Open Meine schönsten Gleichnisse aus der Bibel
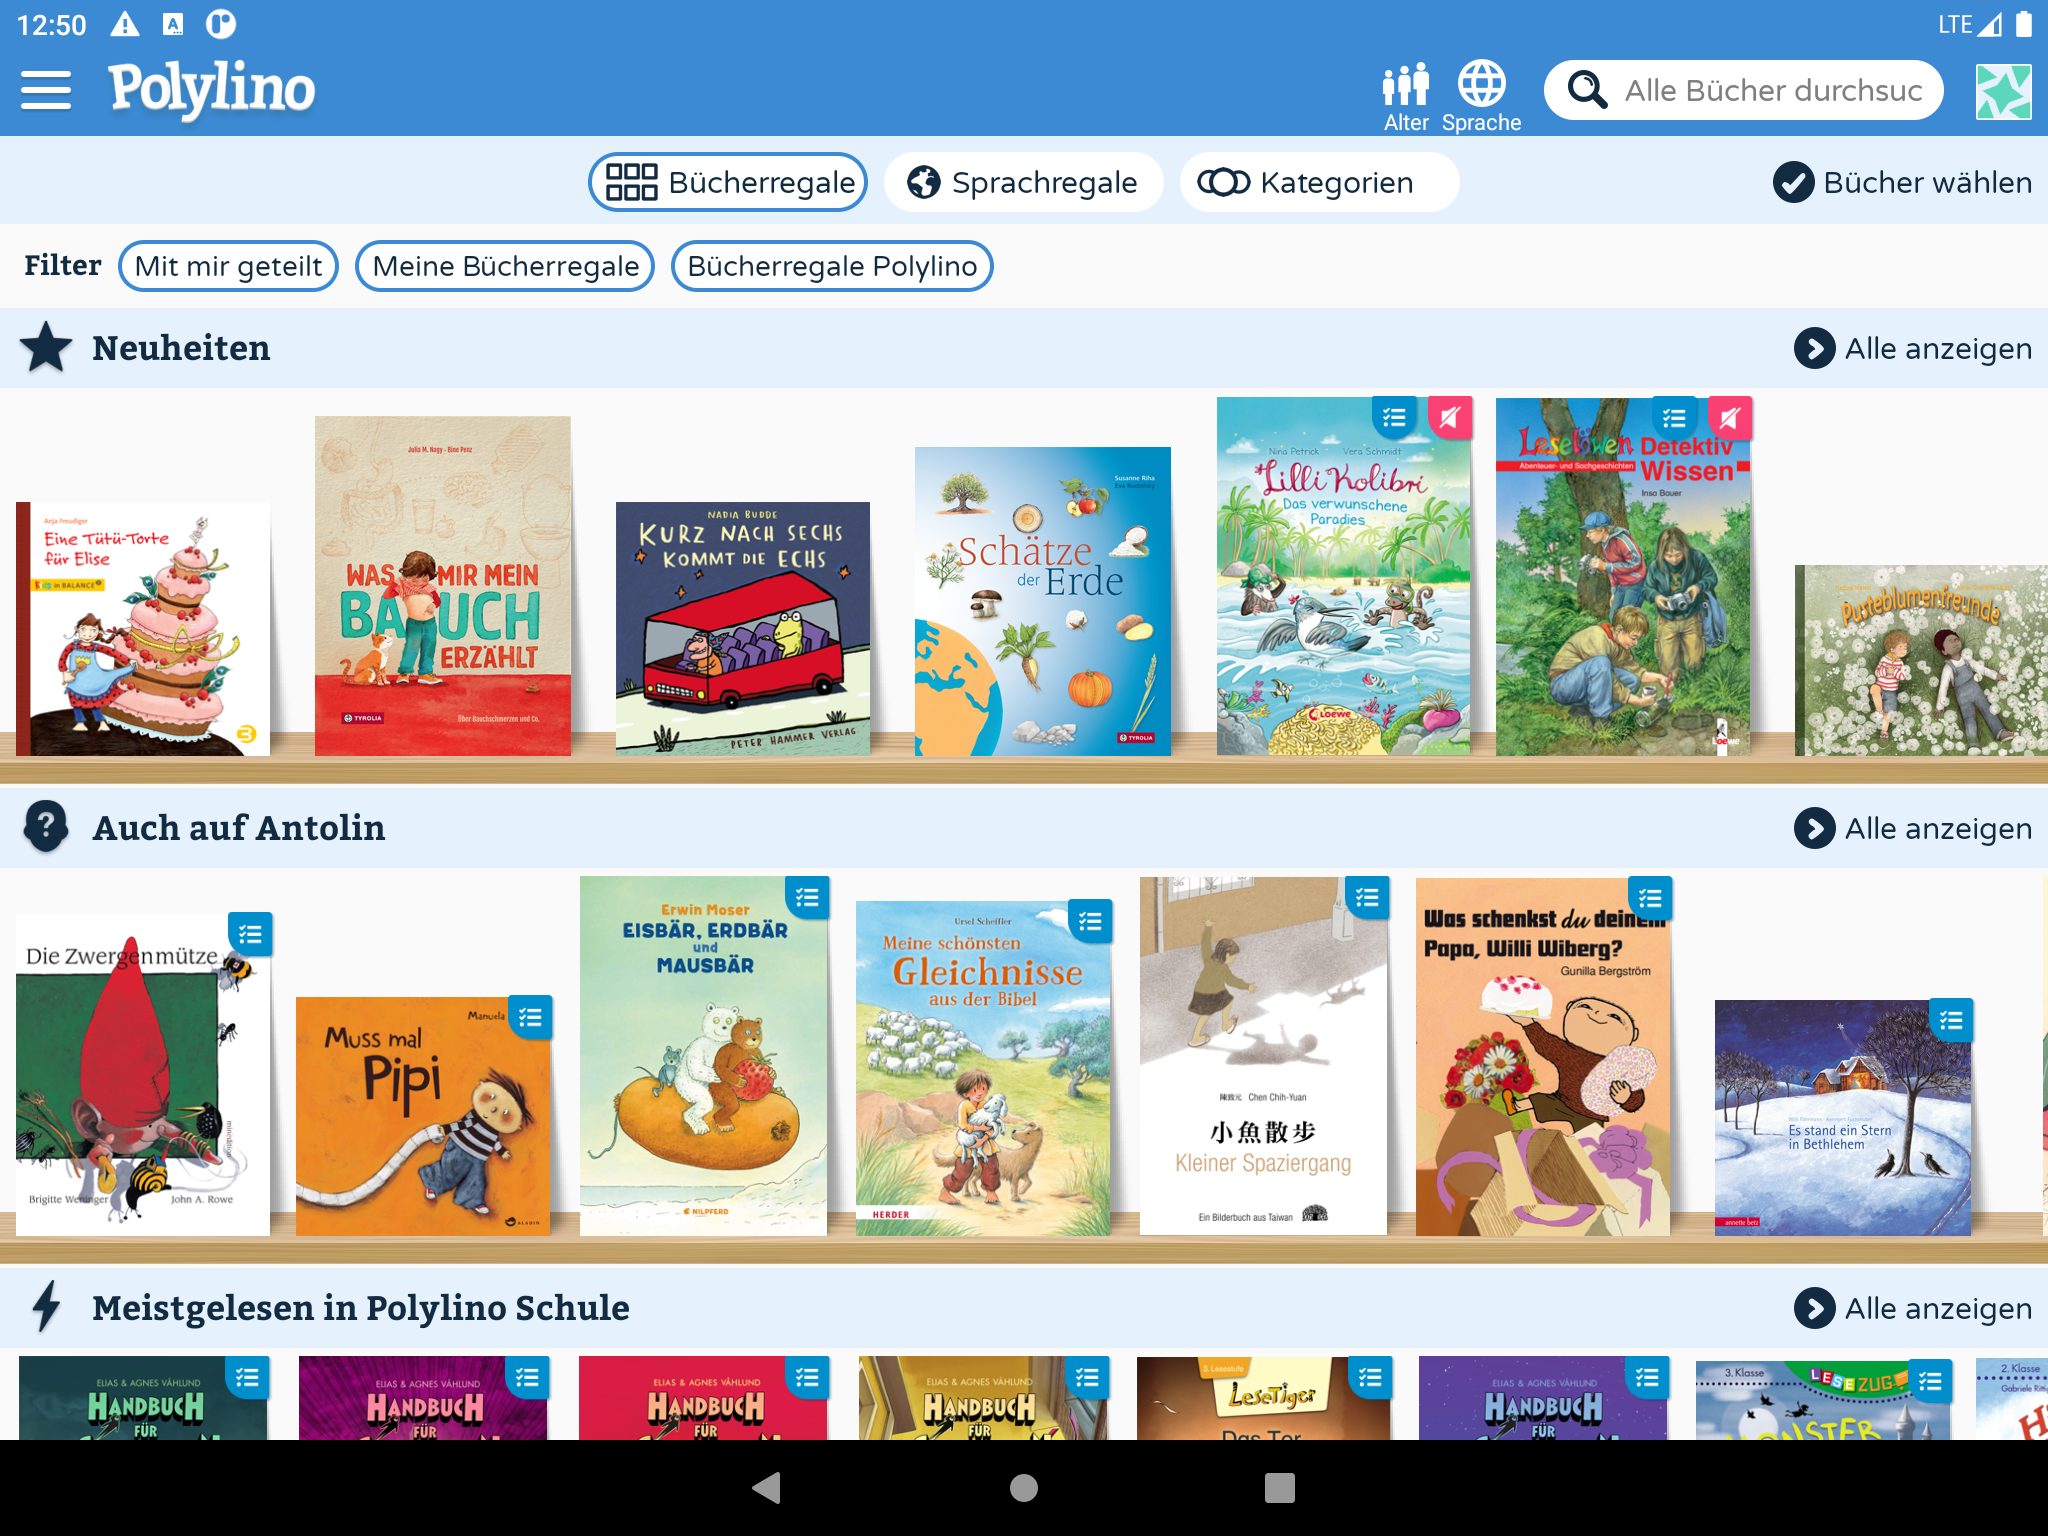Screen dimensions: 2048x1536 click(x=983, y=1069)
